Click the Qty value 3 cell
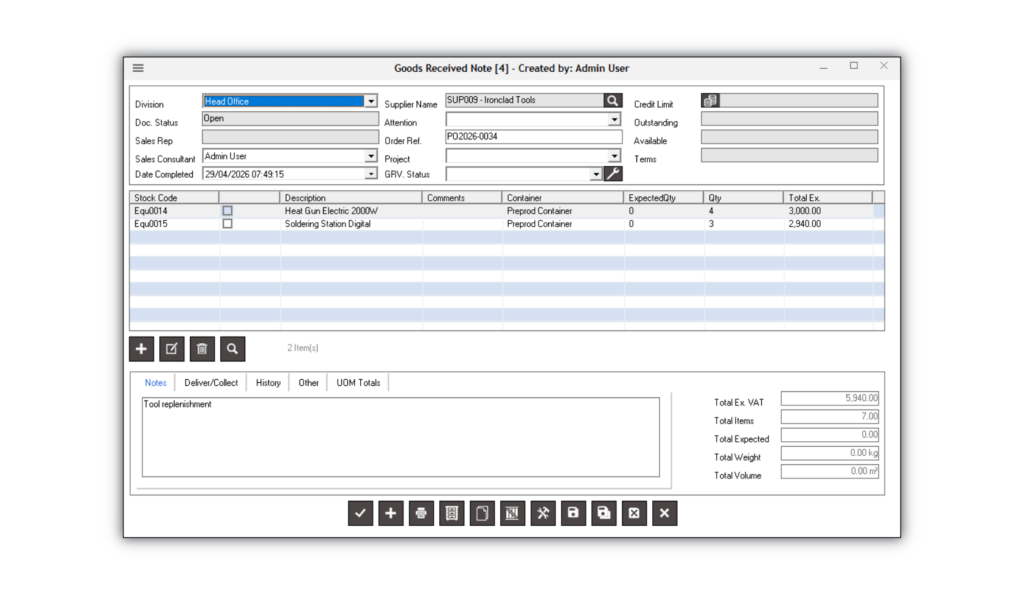 744,223
